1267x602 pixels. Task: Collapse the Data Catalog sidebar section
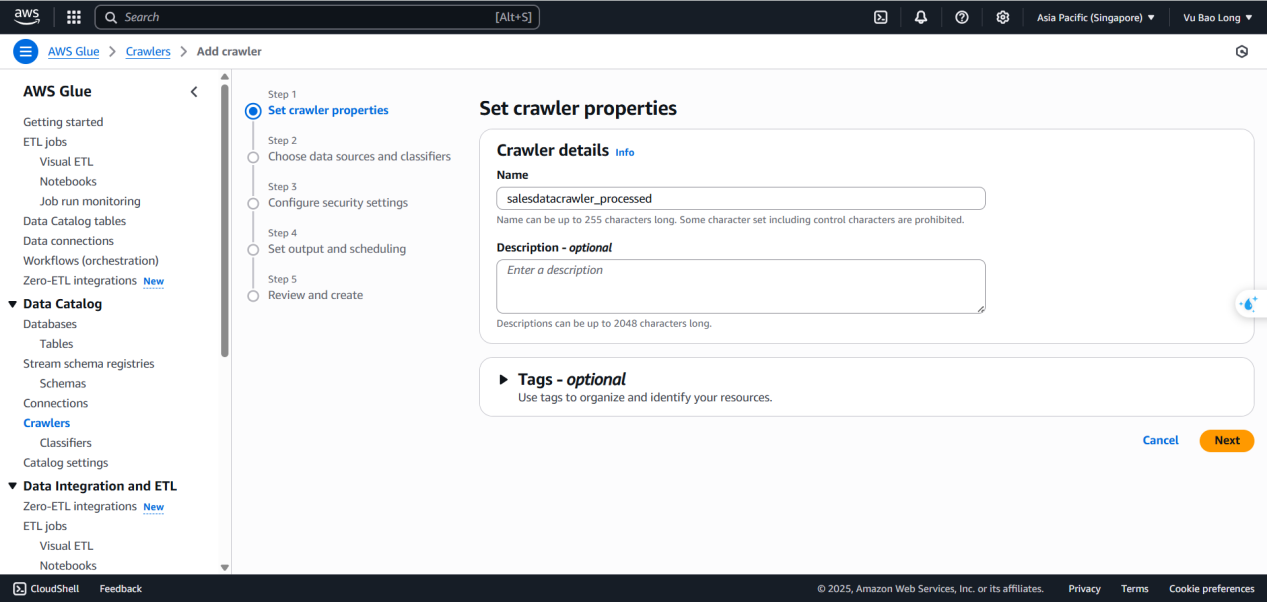[12, 304]
